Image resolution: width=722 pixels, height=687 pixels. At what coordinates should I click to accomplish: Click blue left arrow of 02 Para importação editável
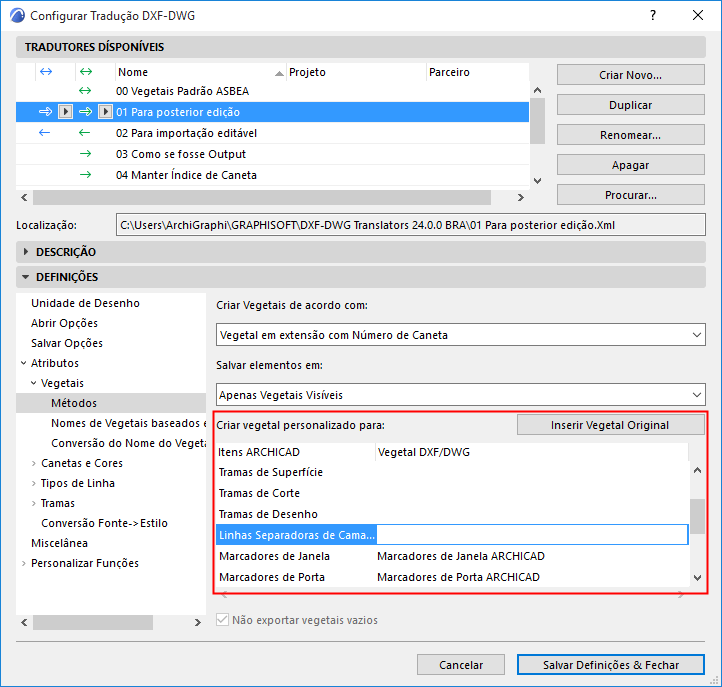pyautogui.click(x=44, y=133)
